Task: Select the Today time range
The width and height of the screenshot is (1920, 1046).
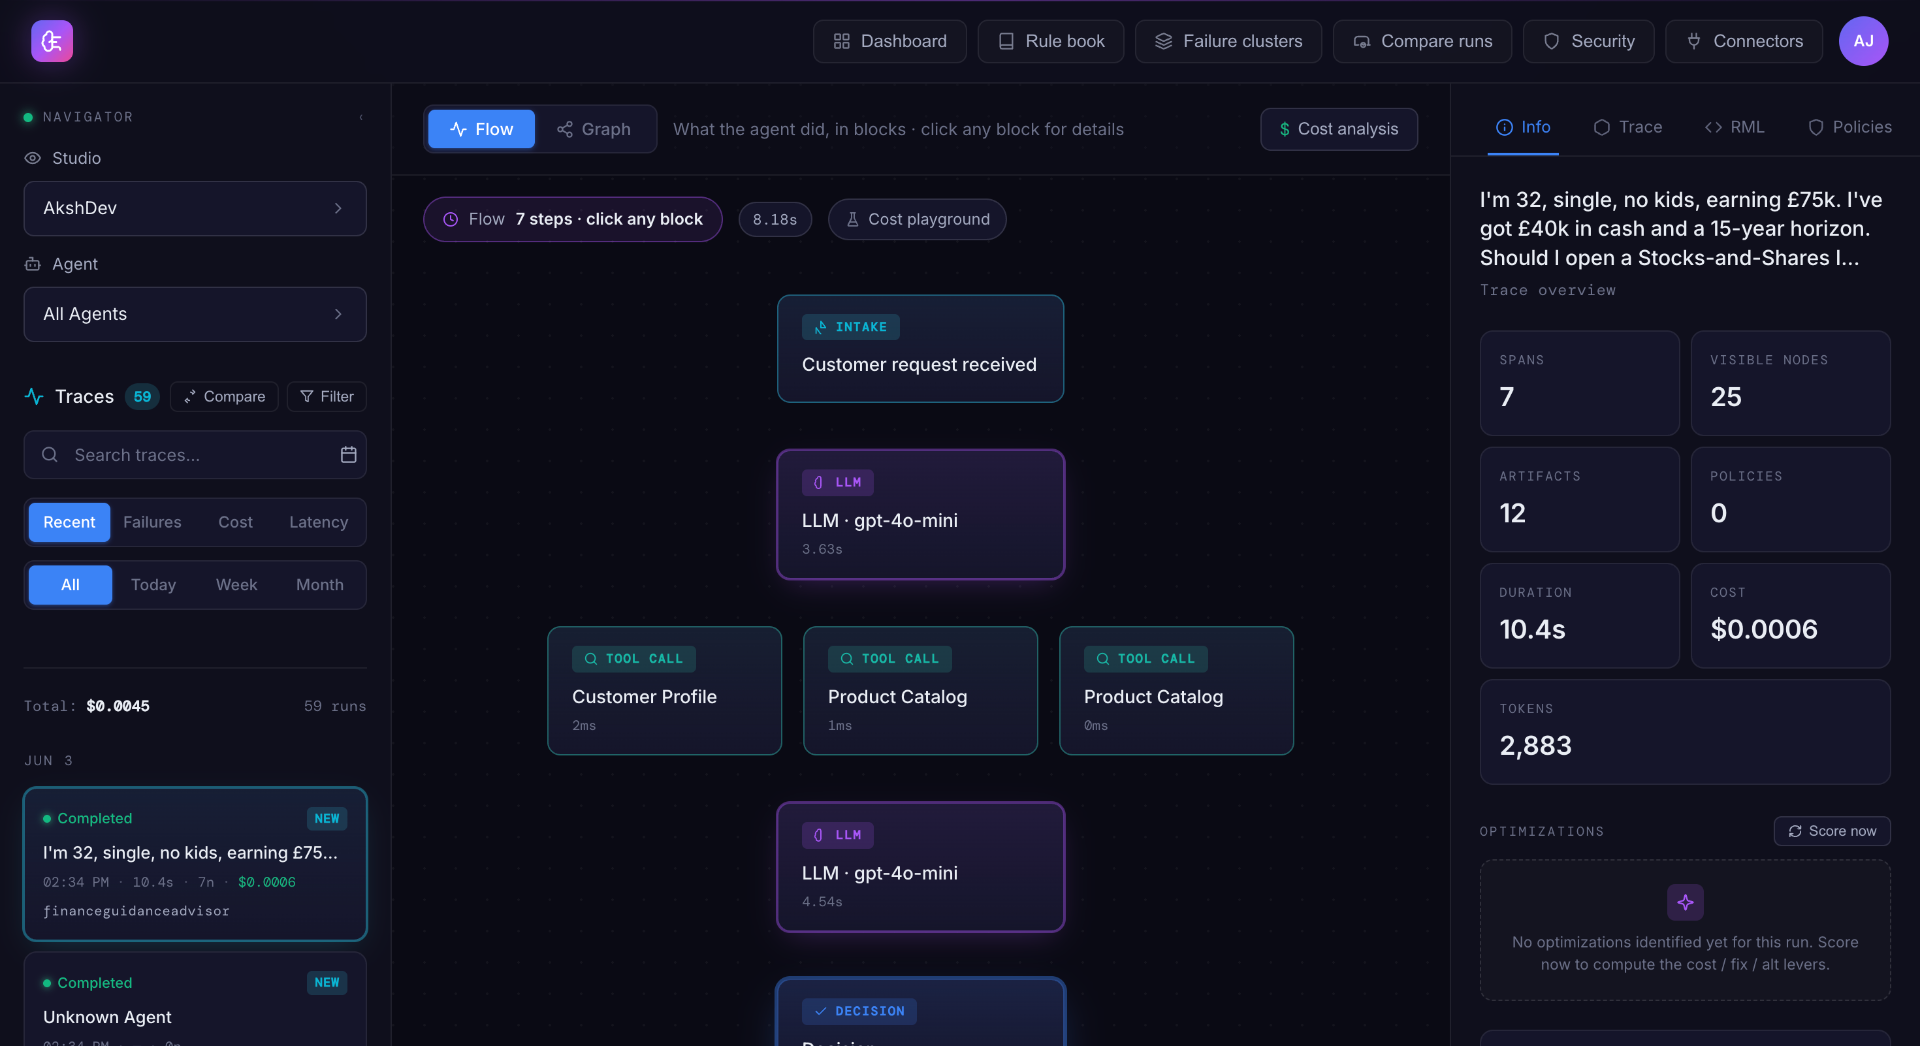Action: tap(153, 585)
